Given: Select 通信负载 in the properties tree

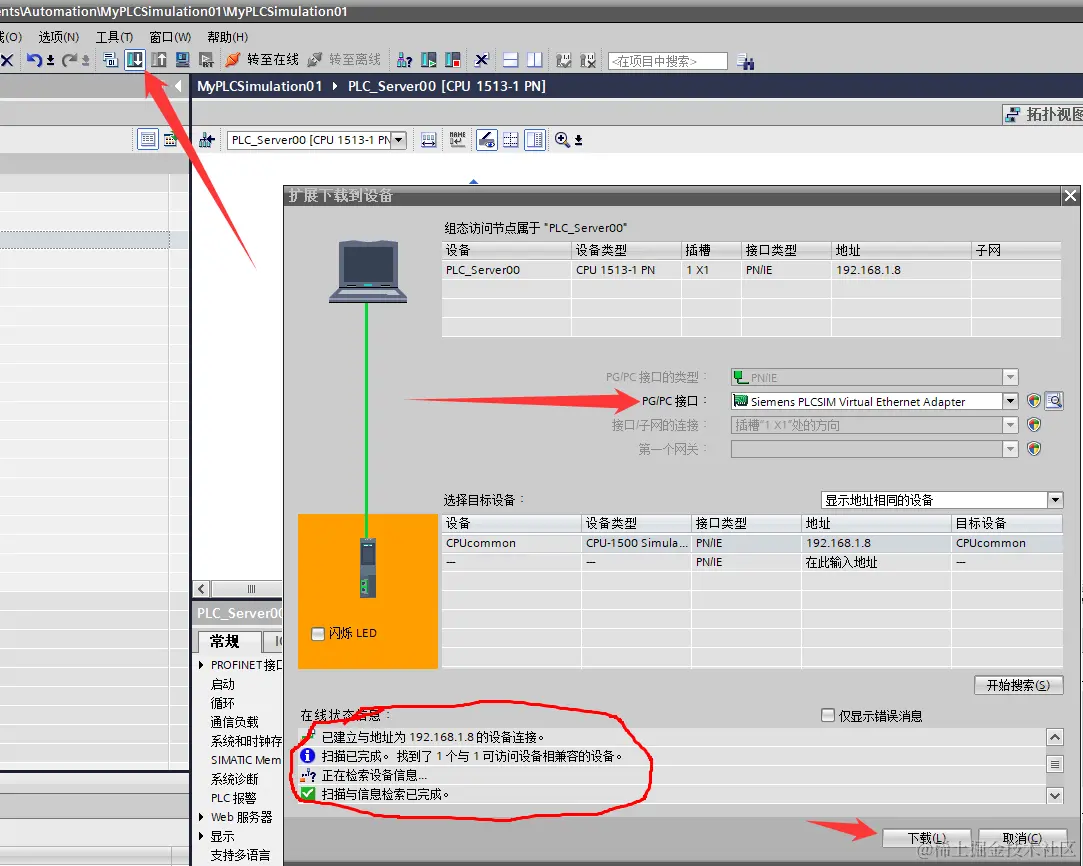Looking at the screenshot, I should click(234, 722).
